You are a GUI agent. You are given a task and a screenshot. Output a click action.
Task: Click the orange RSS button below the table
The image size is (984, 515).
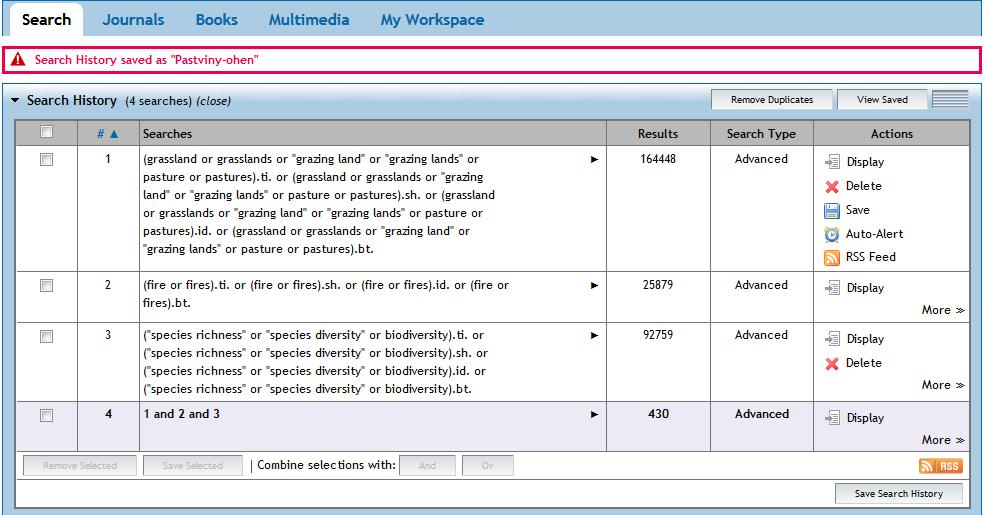coord(941,465)
